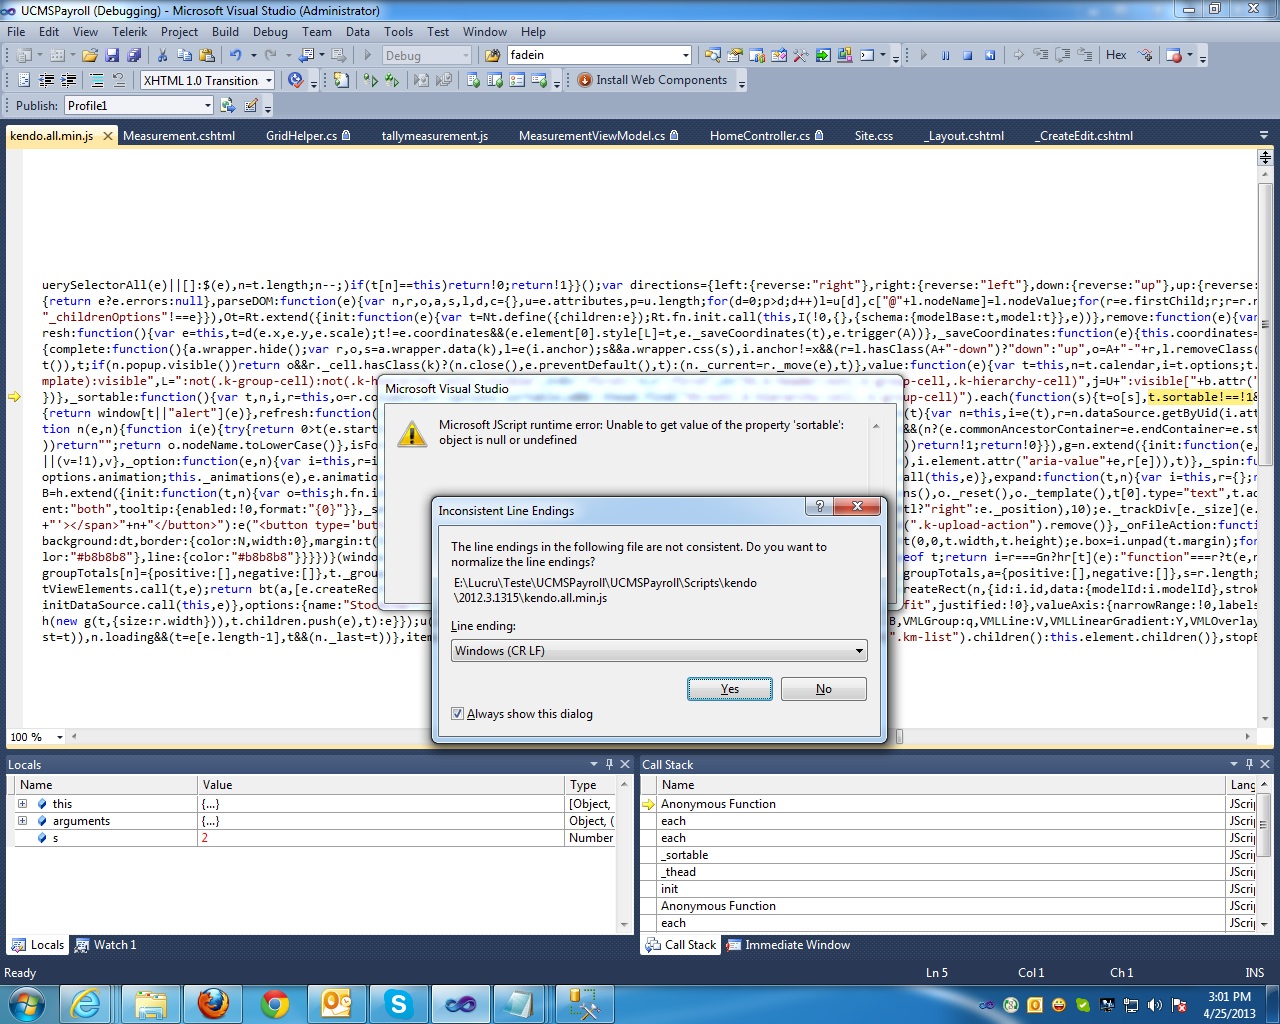Click the Solution Explorer toolbar icon

point(712,56)
